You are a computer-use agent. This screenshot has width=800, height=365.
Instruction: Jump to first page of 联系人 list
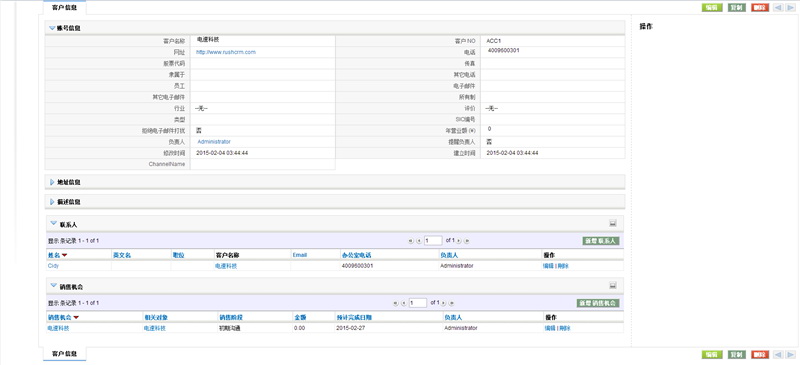click(411, 241)
